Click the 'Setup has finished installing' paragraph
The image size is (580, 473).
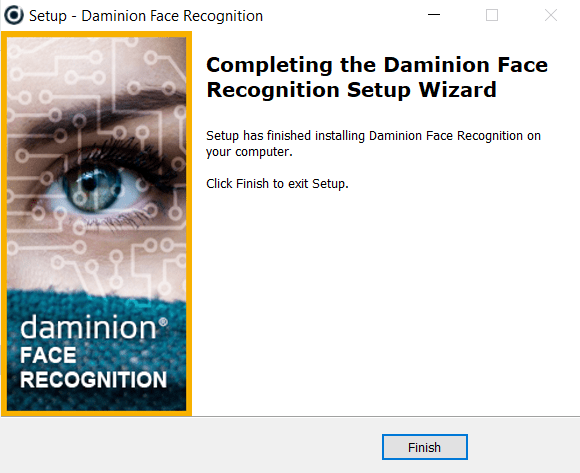point(373,143)
